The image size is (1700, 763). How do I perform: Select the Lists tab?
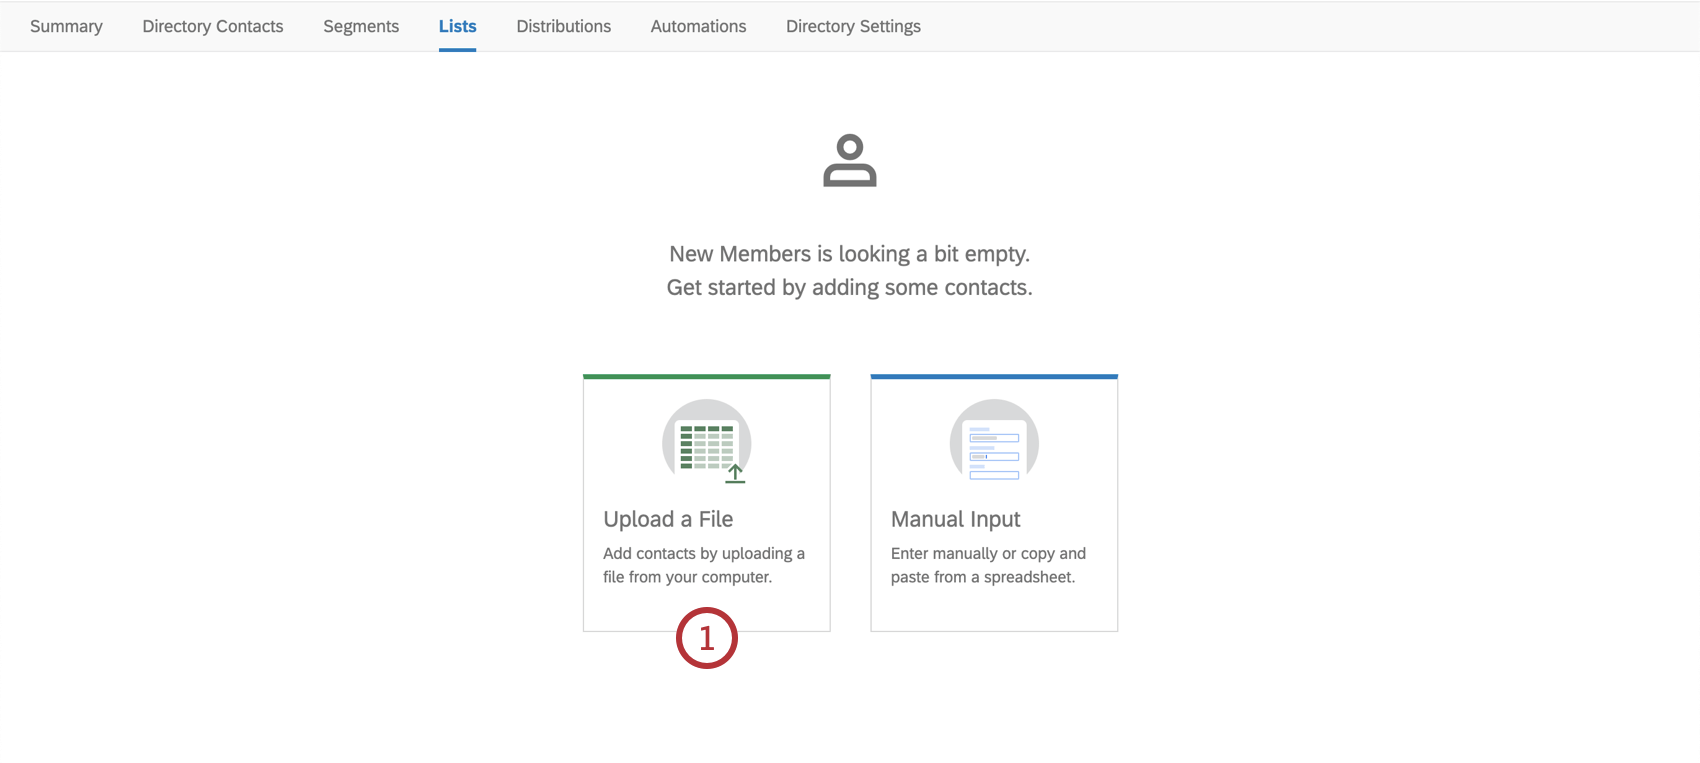point(457,26)
